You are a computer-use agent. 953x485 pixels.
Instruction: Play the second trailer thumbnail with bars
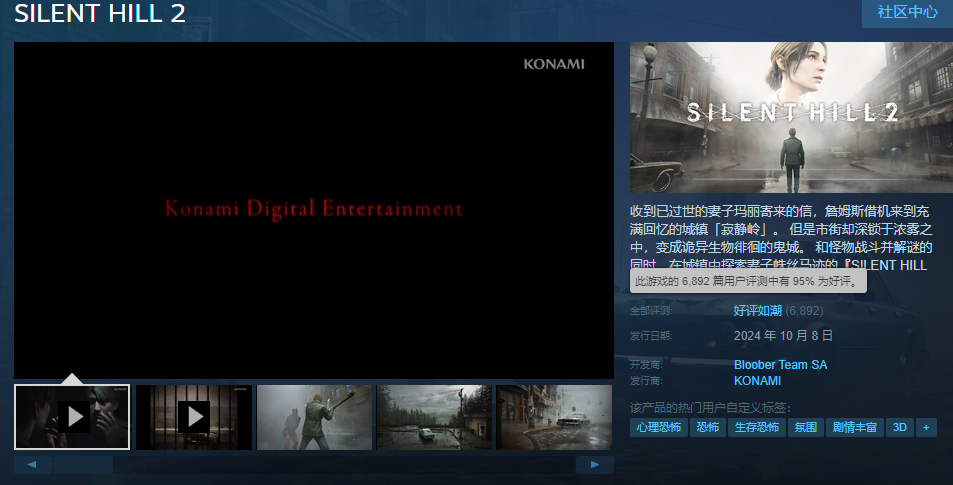click(x=194, y=417)
